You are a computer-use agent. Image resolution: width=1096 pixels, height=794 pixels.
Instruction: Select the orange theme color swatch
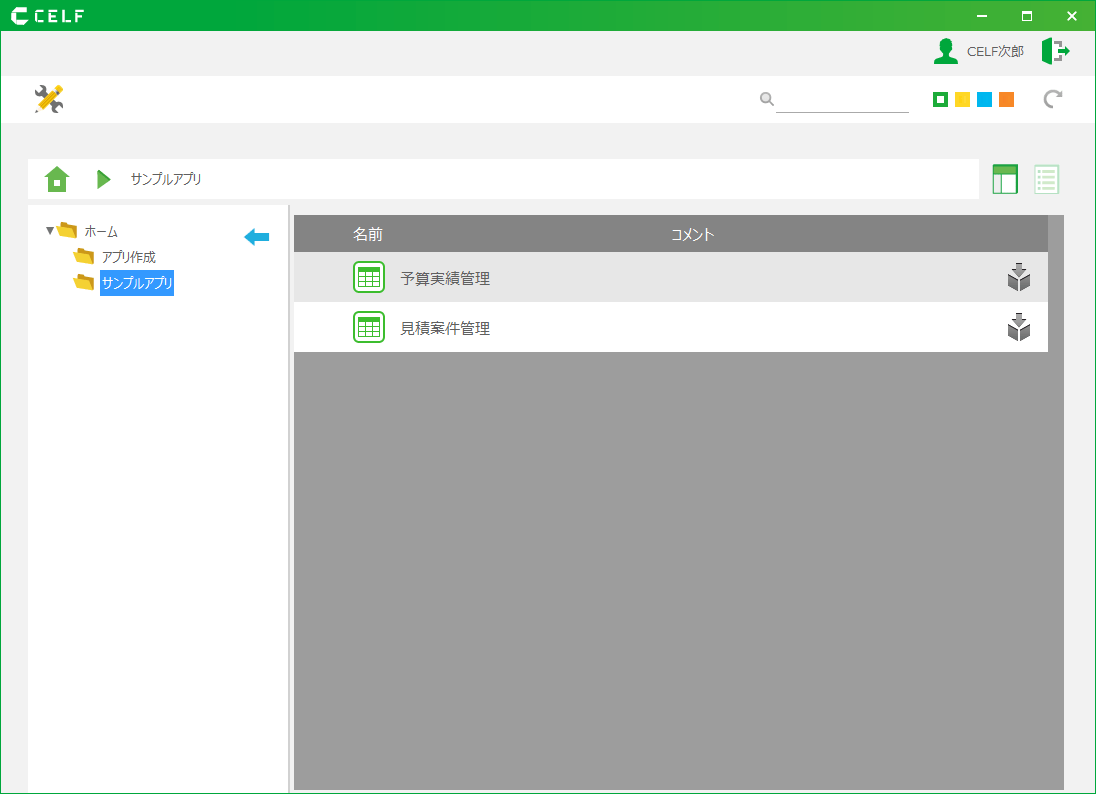[x=1006, y=99]
